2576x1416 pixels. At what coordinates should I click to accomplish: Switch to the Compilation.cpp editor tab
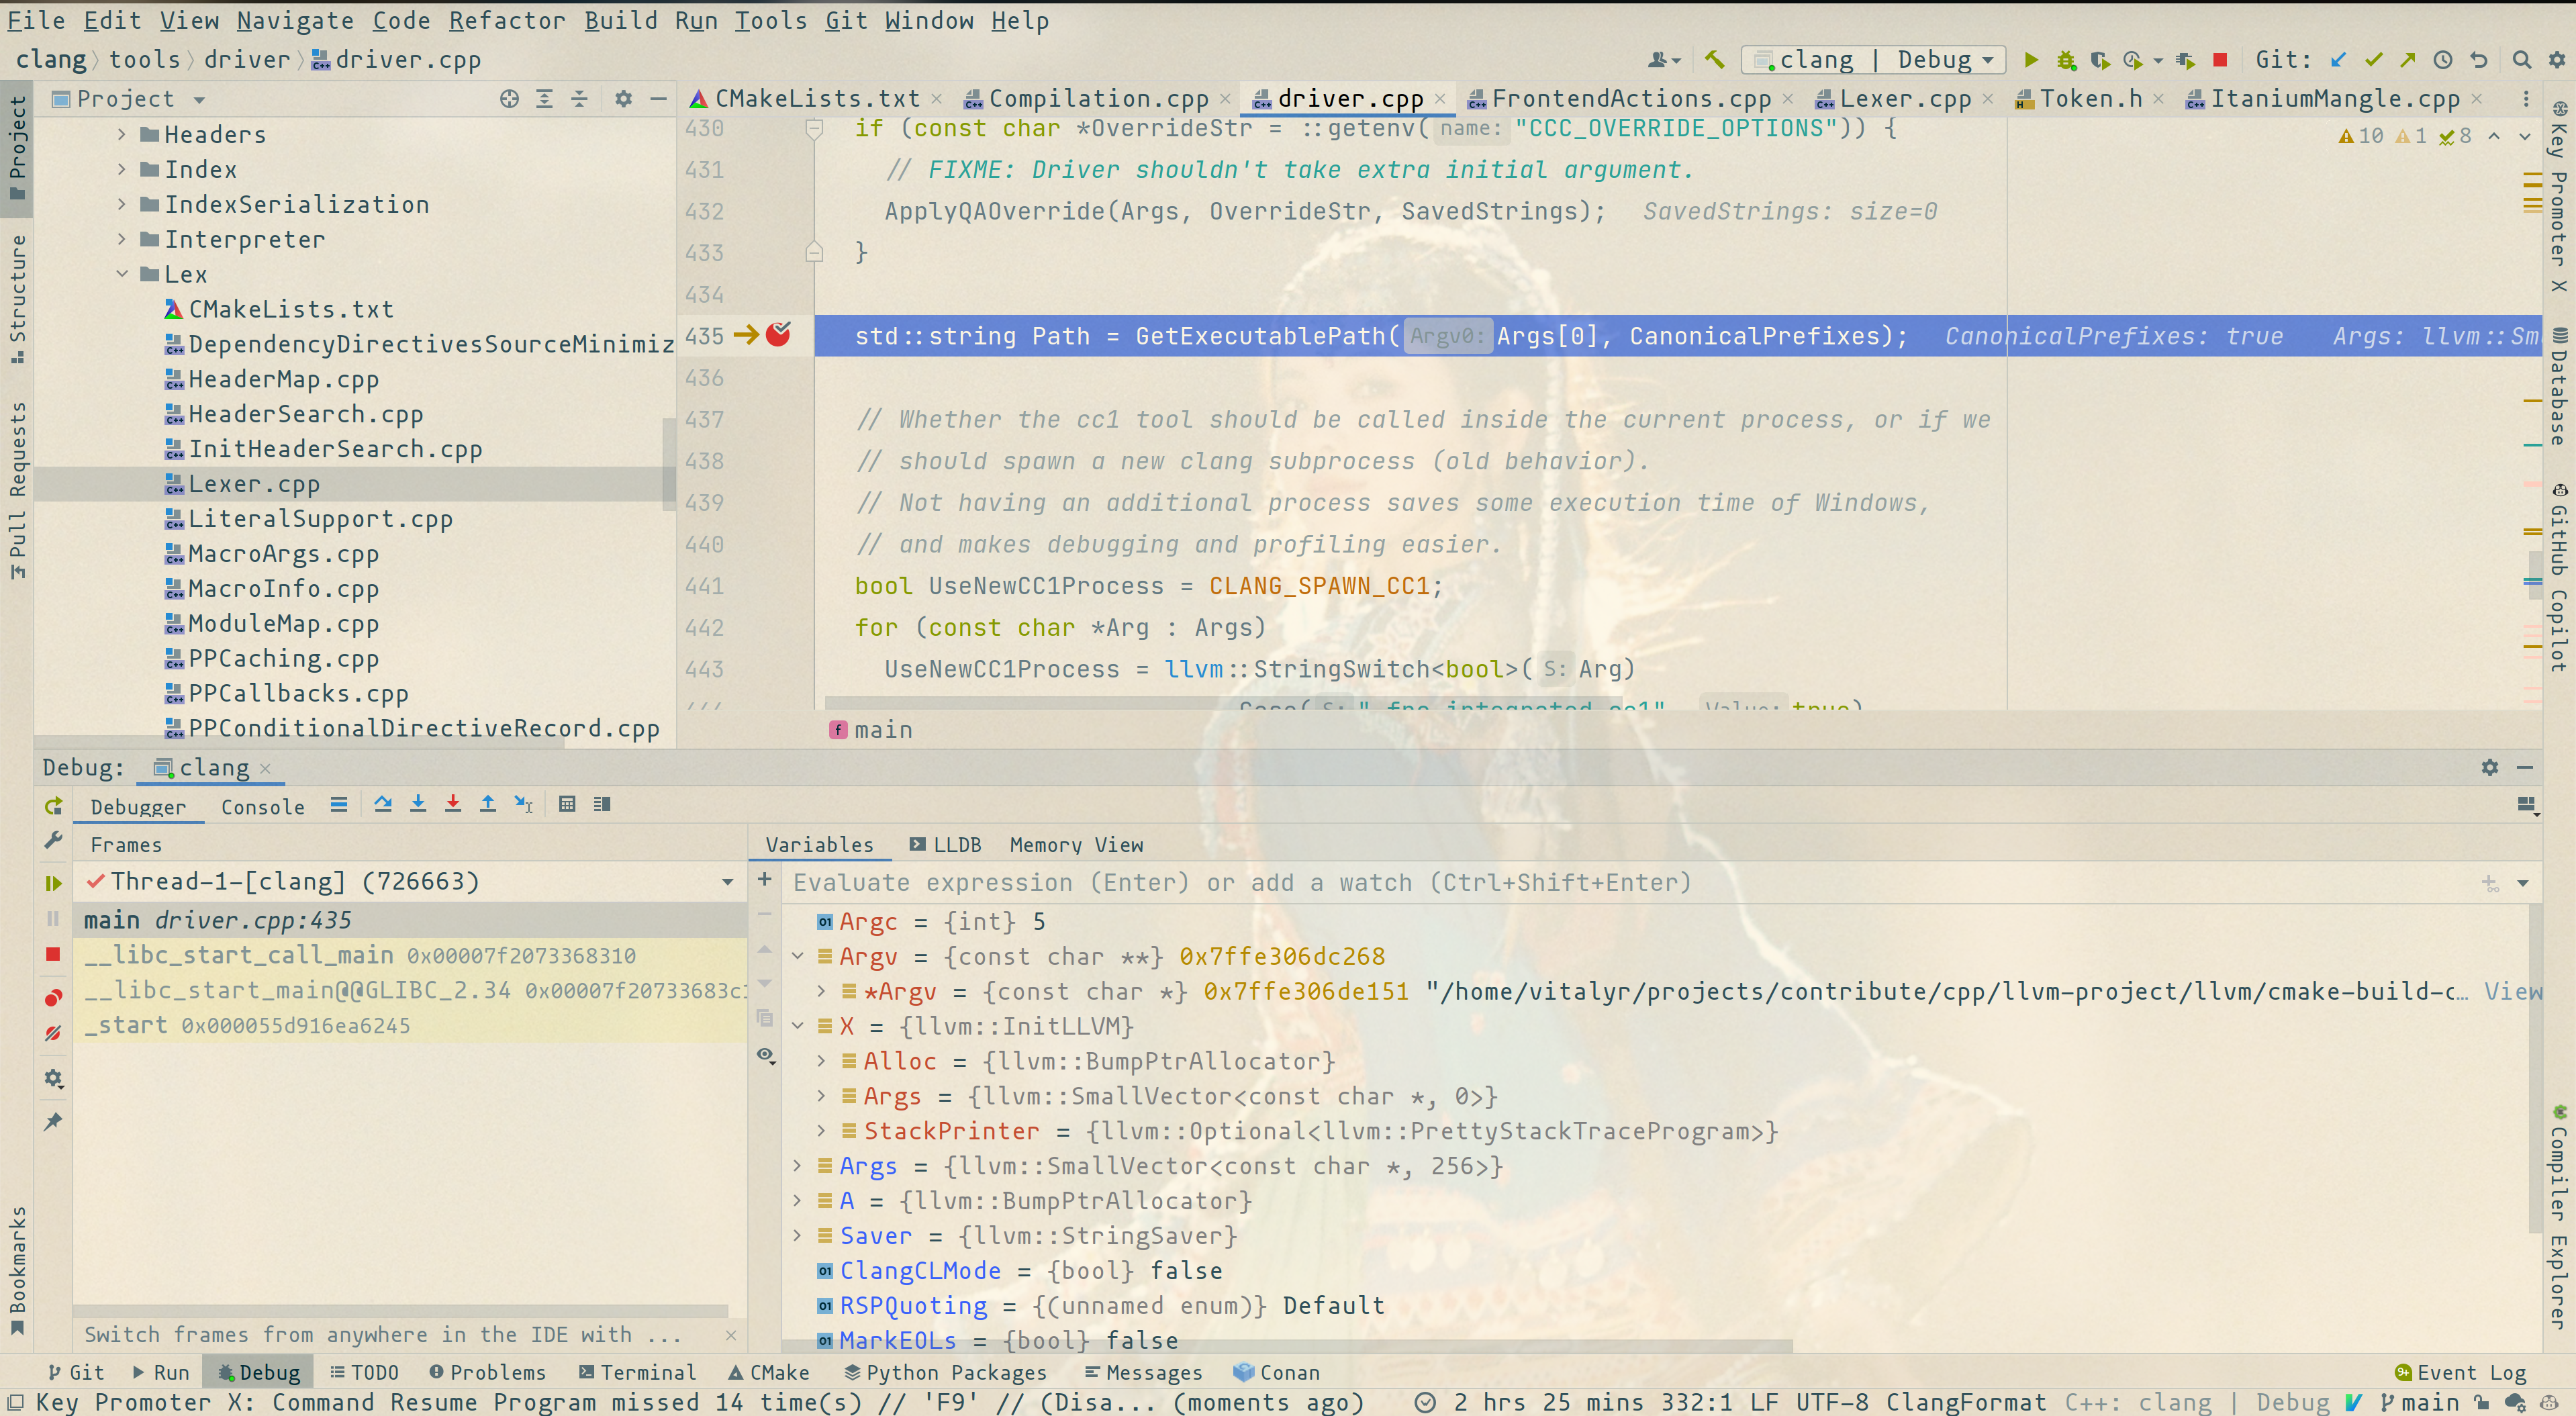coord(1097,99)
